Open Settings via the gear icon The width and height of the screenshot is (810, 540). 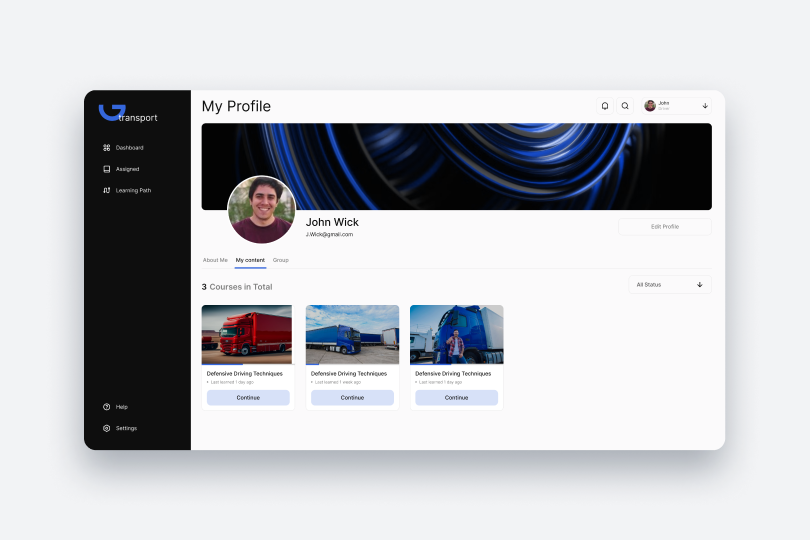pyautogui.click(x=106, y=428)
